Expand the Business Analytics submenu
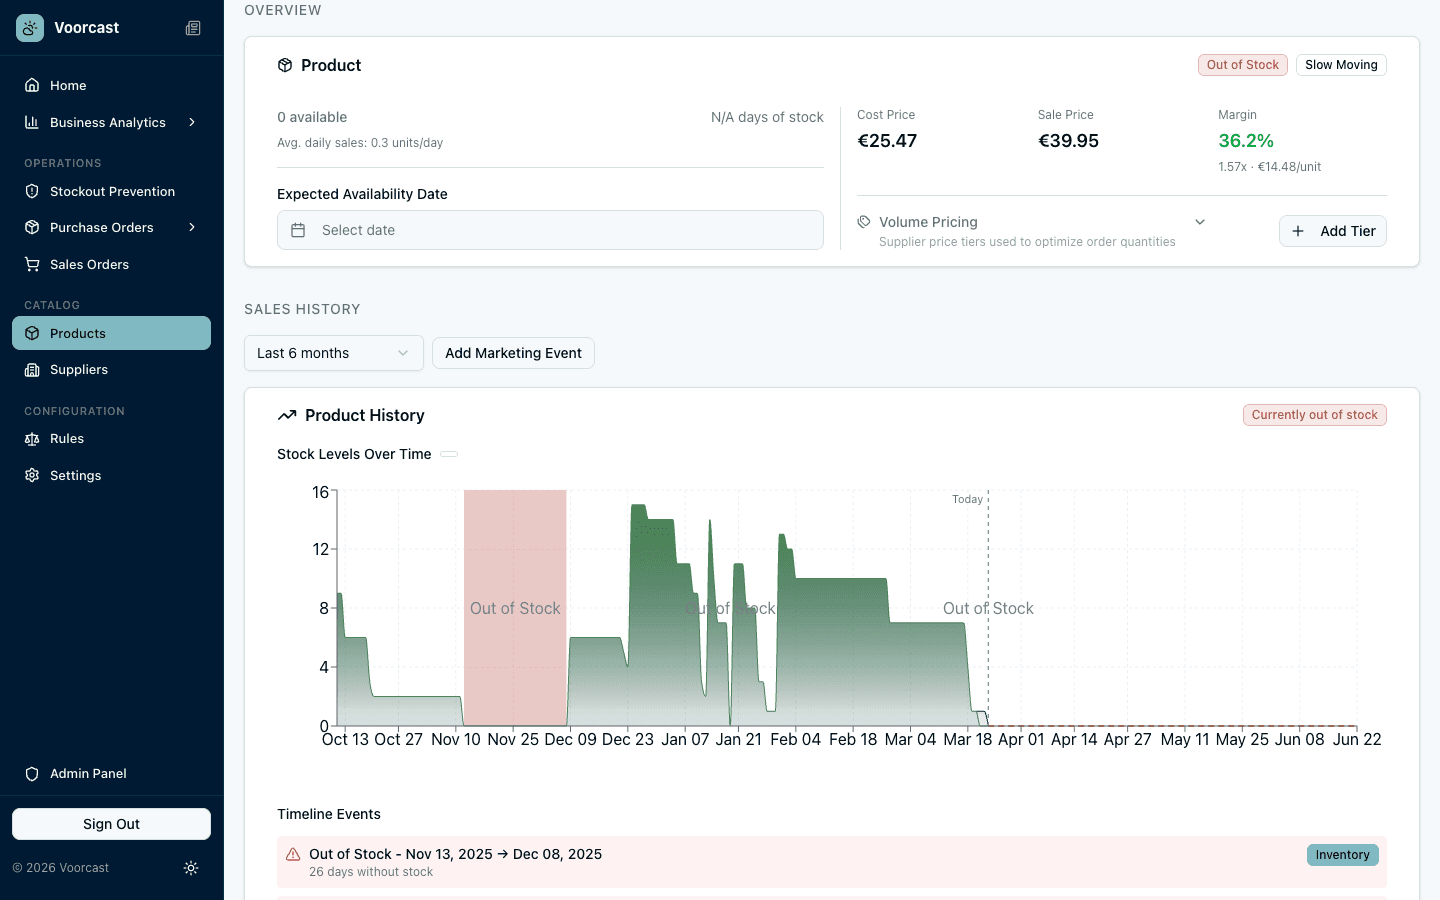 [x=192, y=122]
